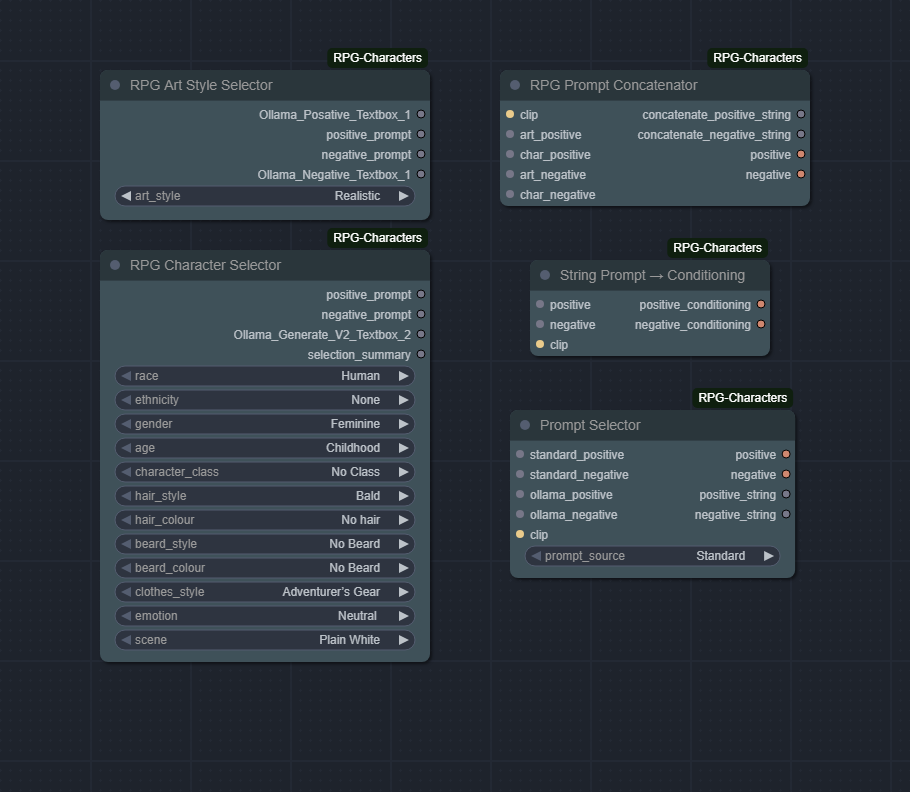910x792 pixels.
Task: Click next arrow on age widget
Action: [x=403, y=448]
